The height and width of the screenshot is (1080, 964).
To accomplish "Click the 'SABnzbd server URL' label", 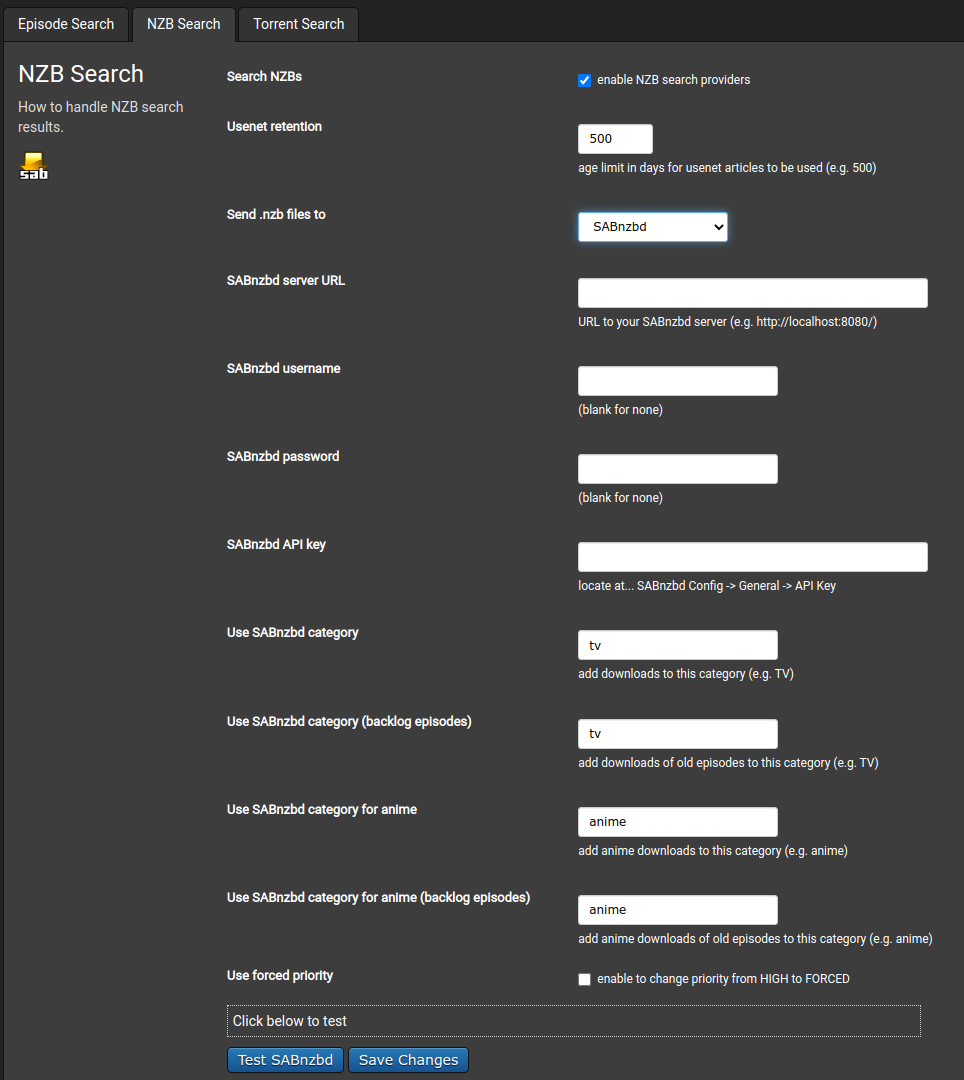I will [x=286, y=281].
